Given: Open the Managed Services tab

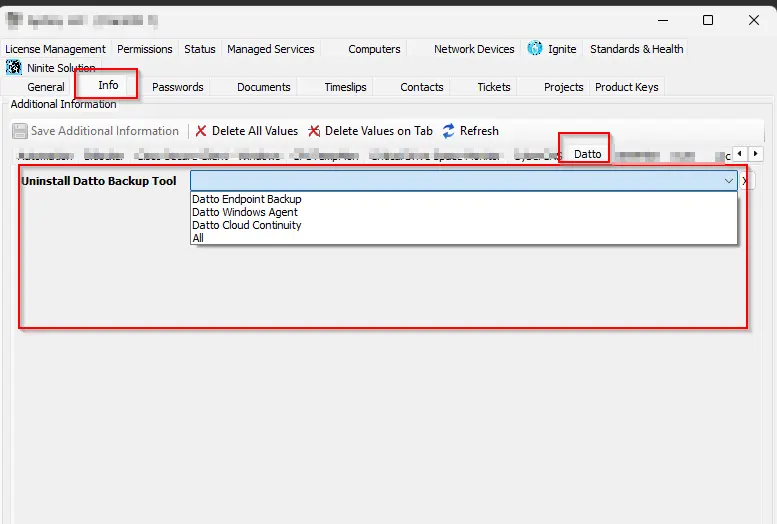Looking at the screenshot, I should tap(271, 49).
